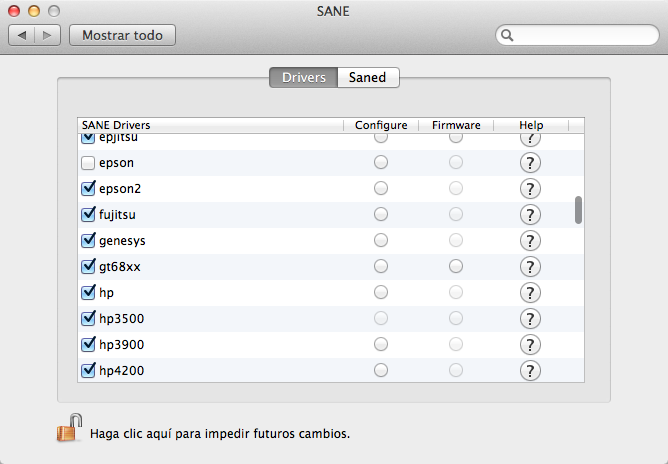Screen dimensions: 668x464
Task: Select the Drivers tab
Action: coord(303,77)
